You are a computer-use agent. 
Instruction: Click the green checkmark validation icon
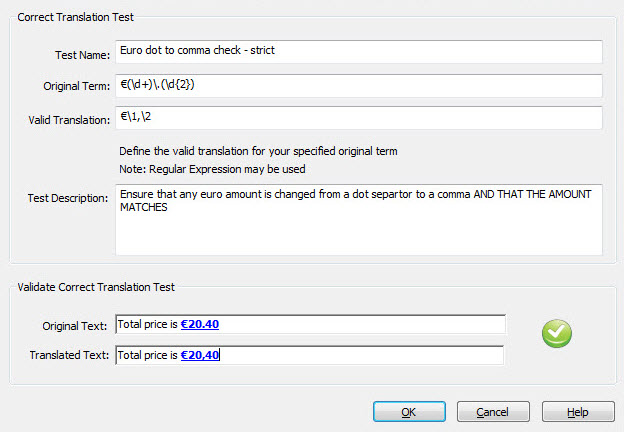coord(557,334)
